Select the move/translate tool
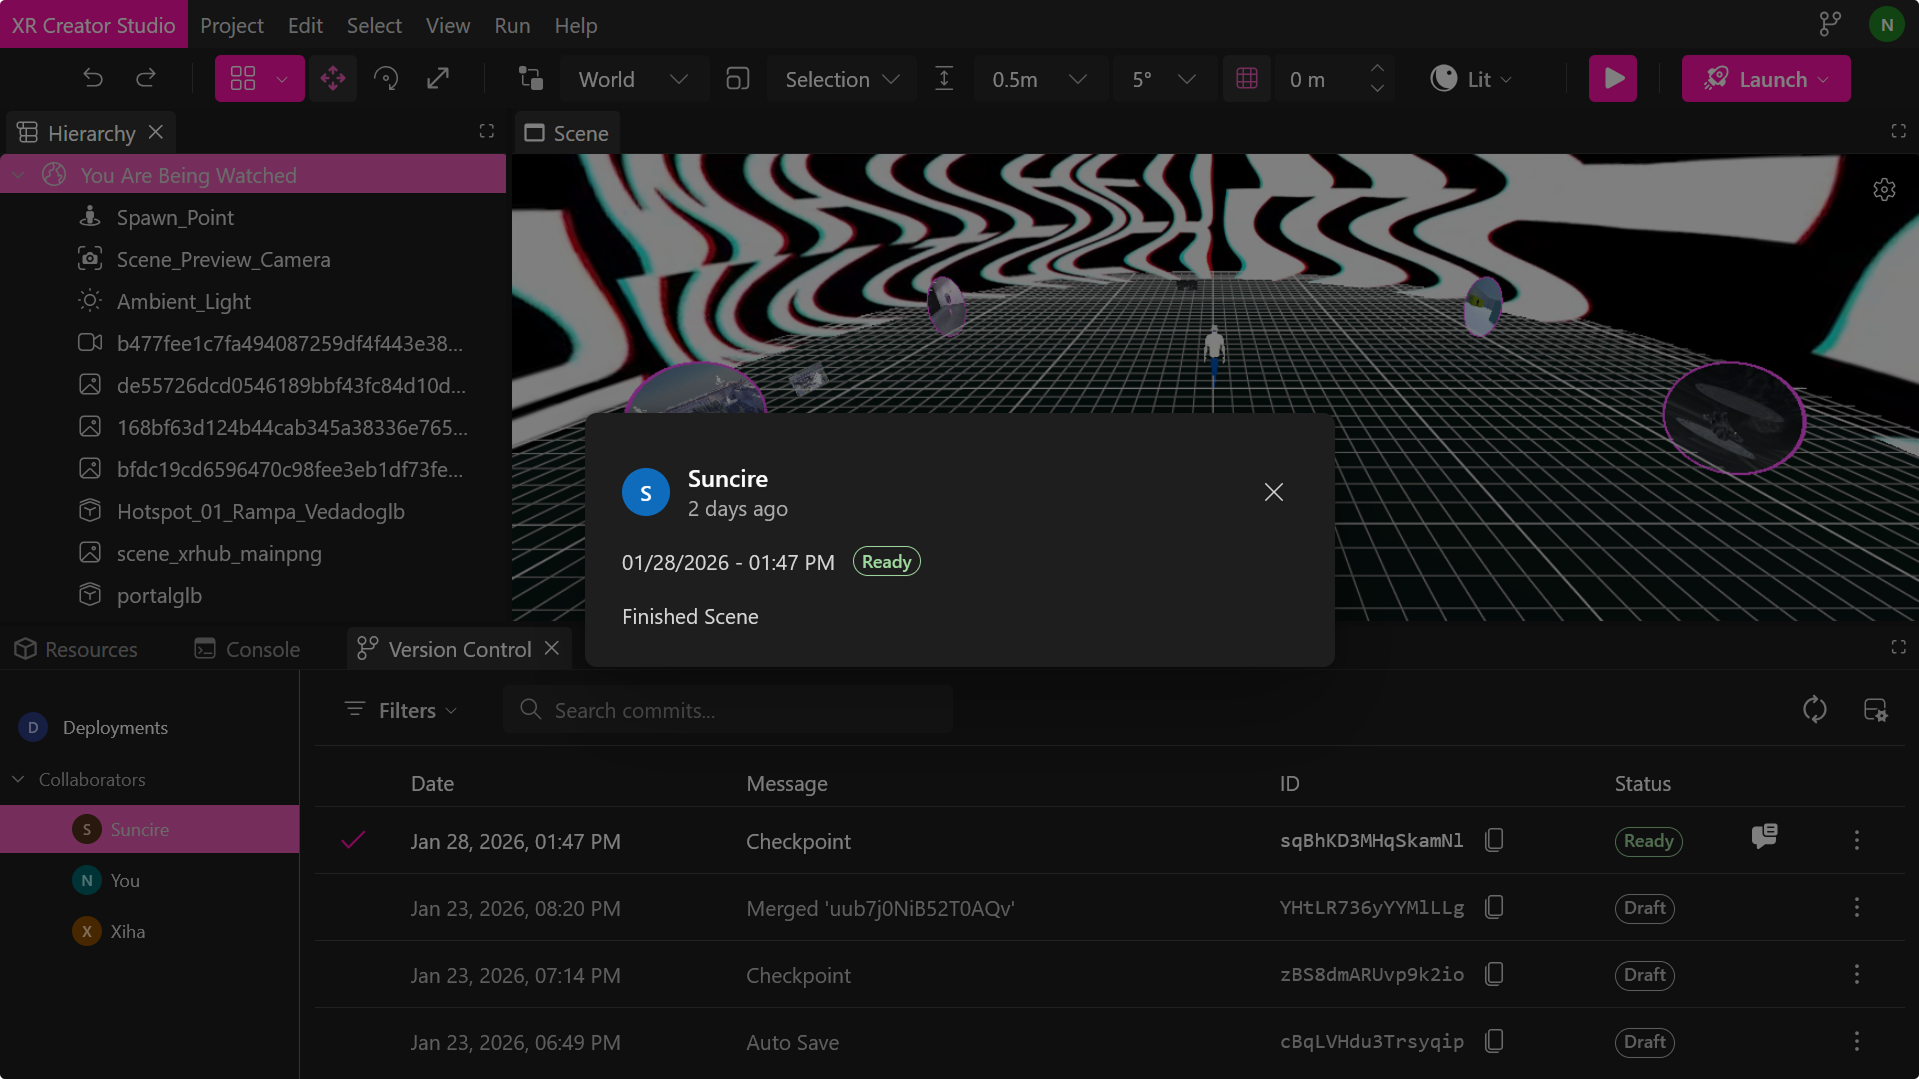The width and height of the screenshot is (1919, 1079). click(x=333, y=78)
